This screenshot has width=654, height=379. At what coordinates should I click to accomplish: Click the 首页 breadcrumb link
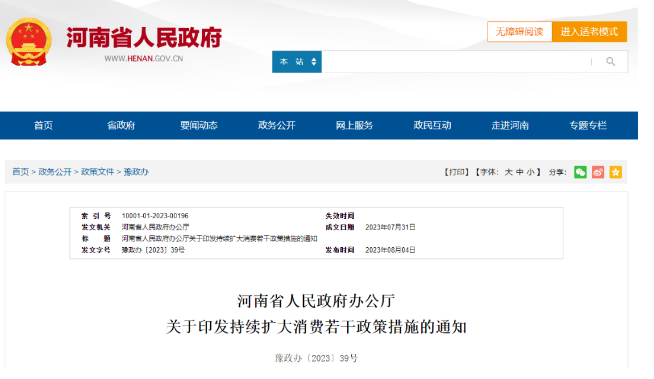(x=20, y=172)
